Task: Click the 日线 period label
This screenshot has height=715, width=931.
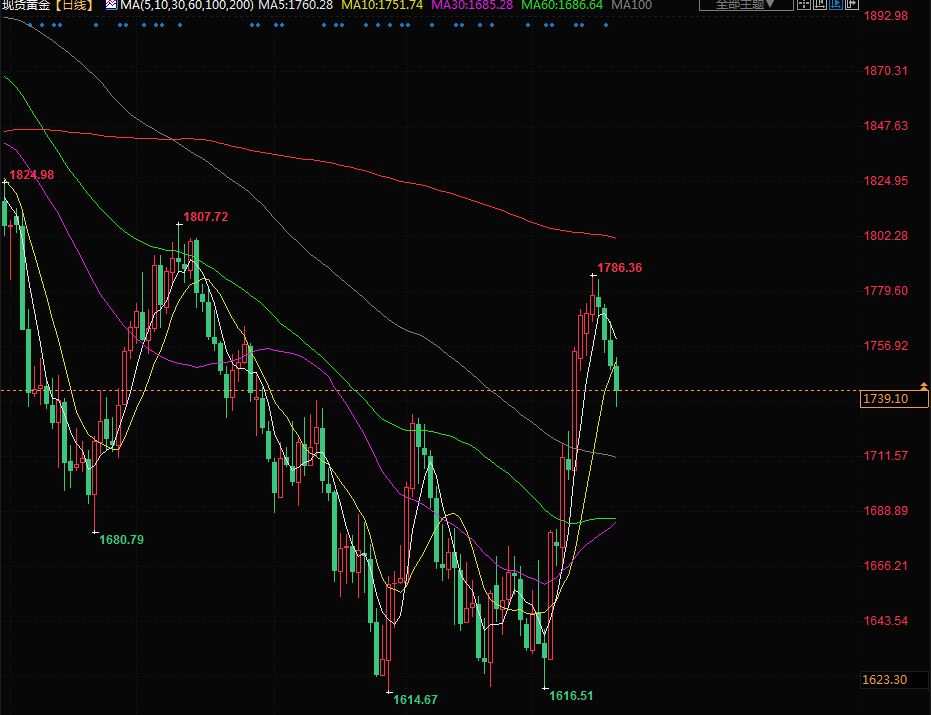Action: click(75, 5)
